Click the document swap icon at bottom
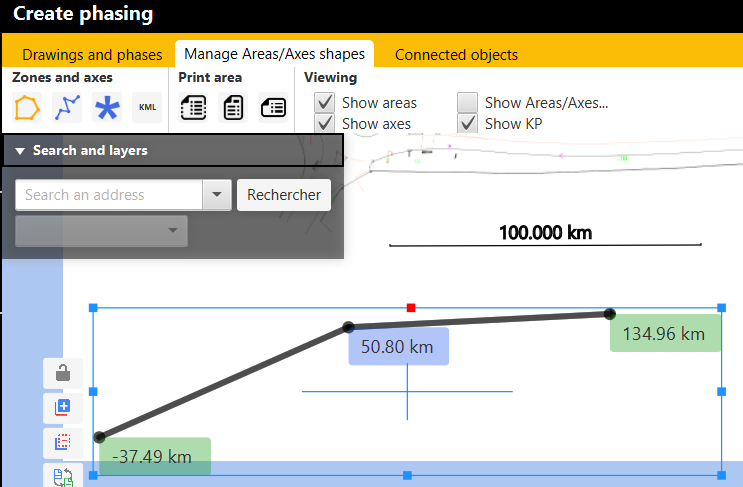Viewport: 743px width, 487px height. (x=63, y=476)
